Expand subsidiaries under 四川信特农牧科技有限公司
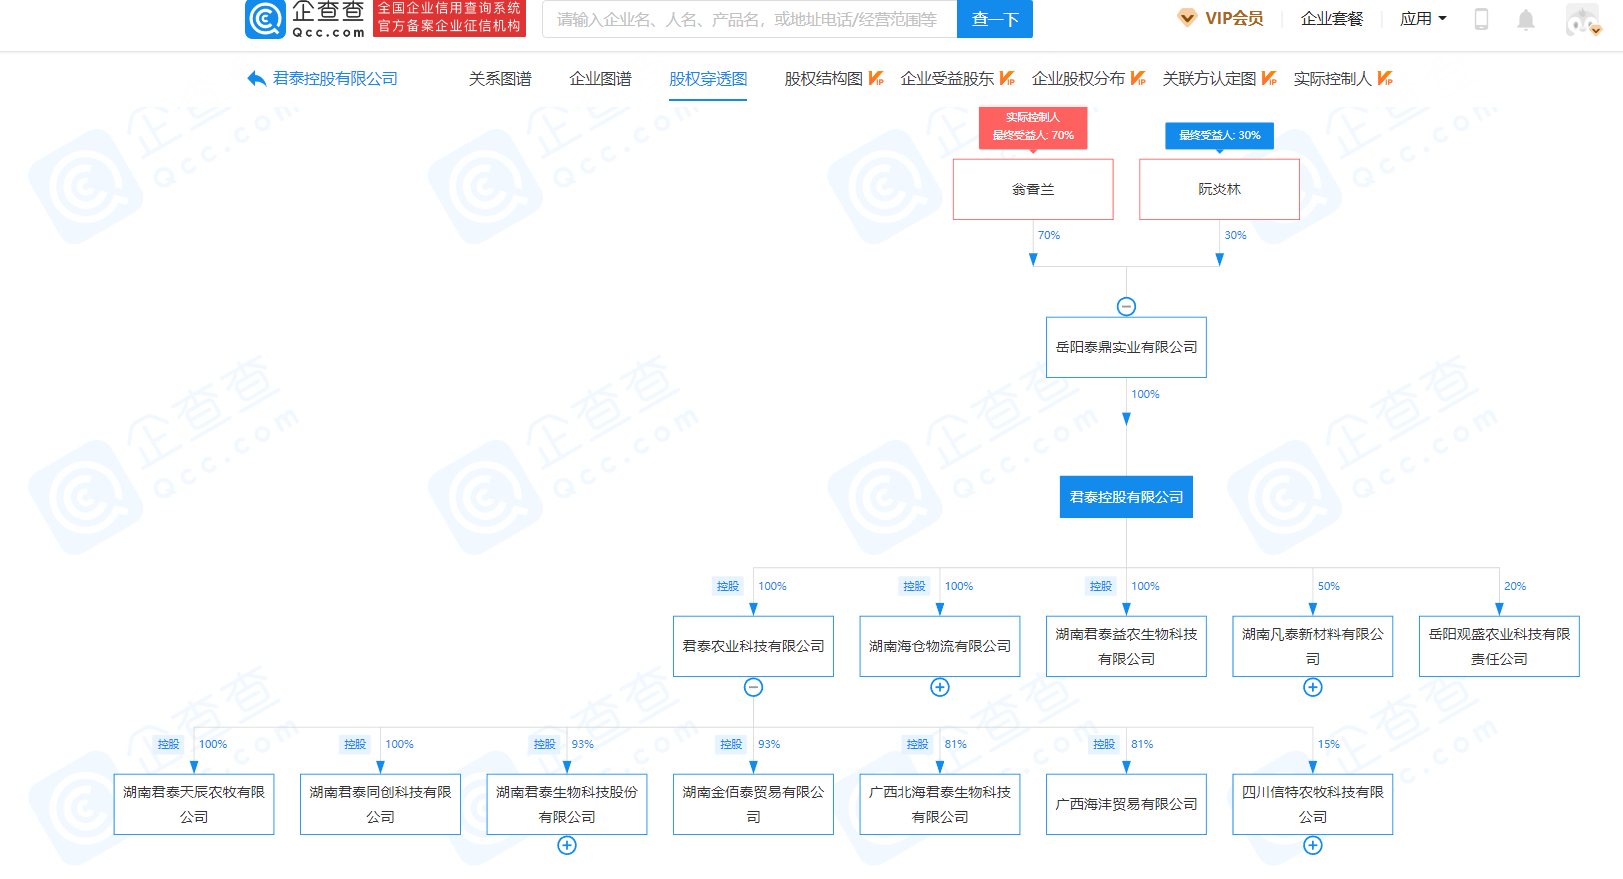The width and height of the screenshot is (1623, 879). tap(1313, 845)
